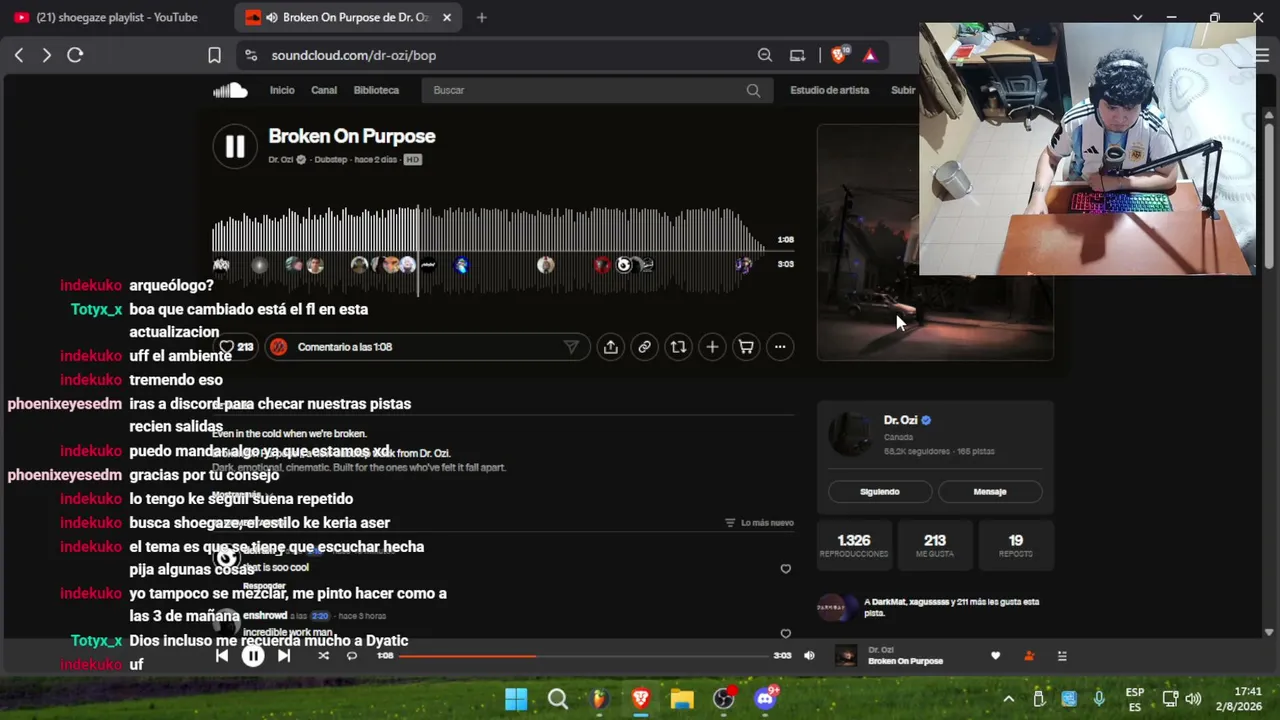Like the 'that is soo cool' comment

point(785,569)
